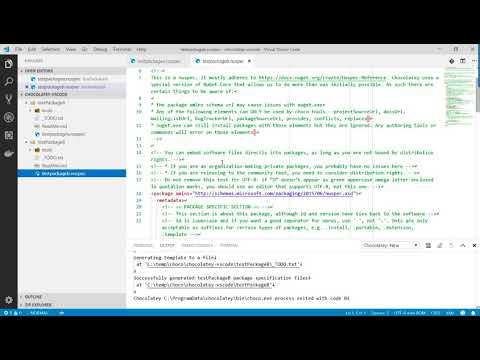Open the Debug menu
The image size is (480, 360).
(x=100, y=49)
